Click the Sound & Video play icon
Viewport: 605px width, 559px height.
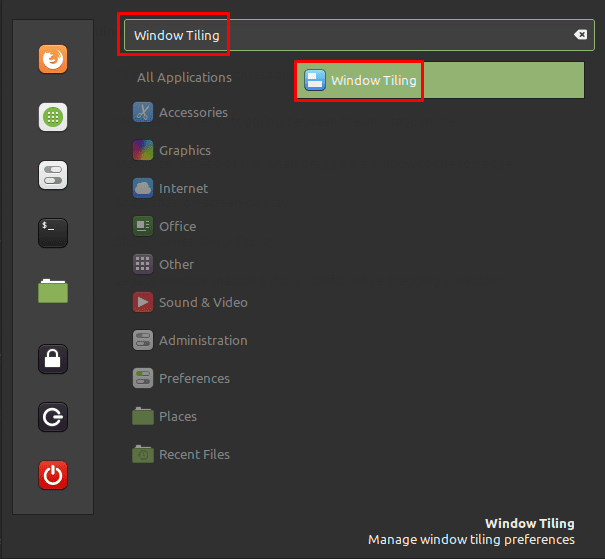coord(143,302)
